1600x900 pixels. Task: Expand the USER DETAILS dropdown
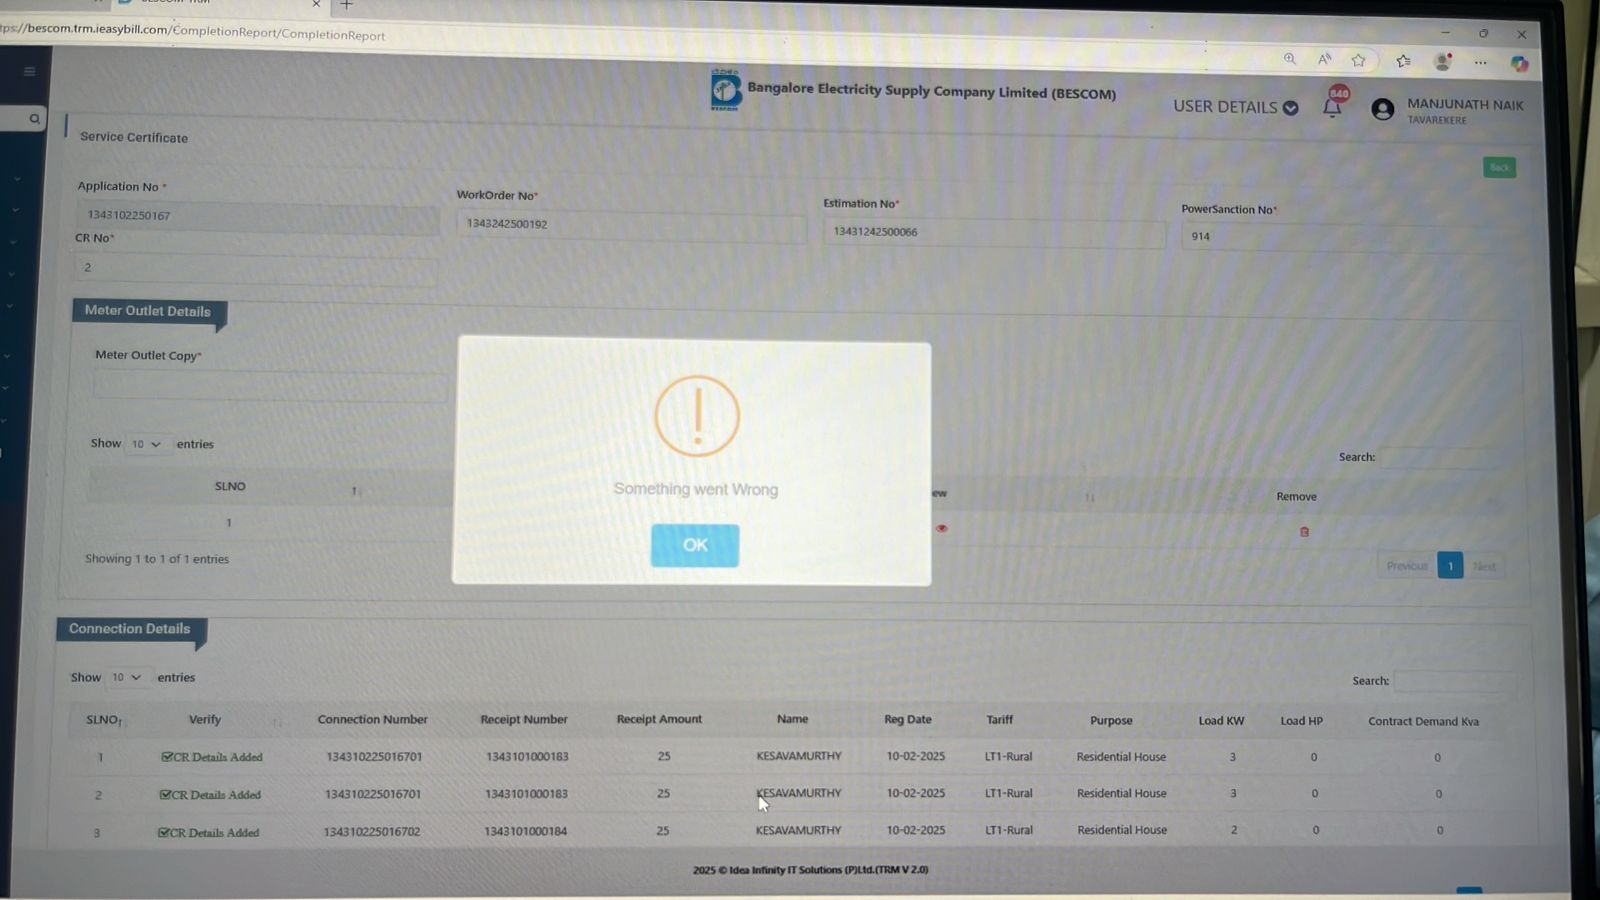1236,107
